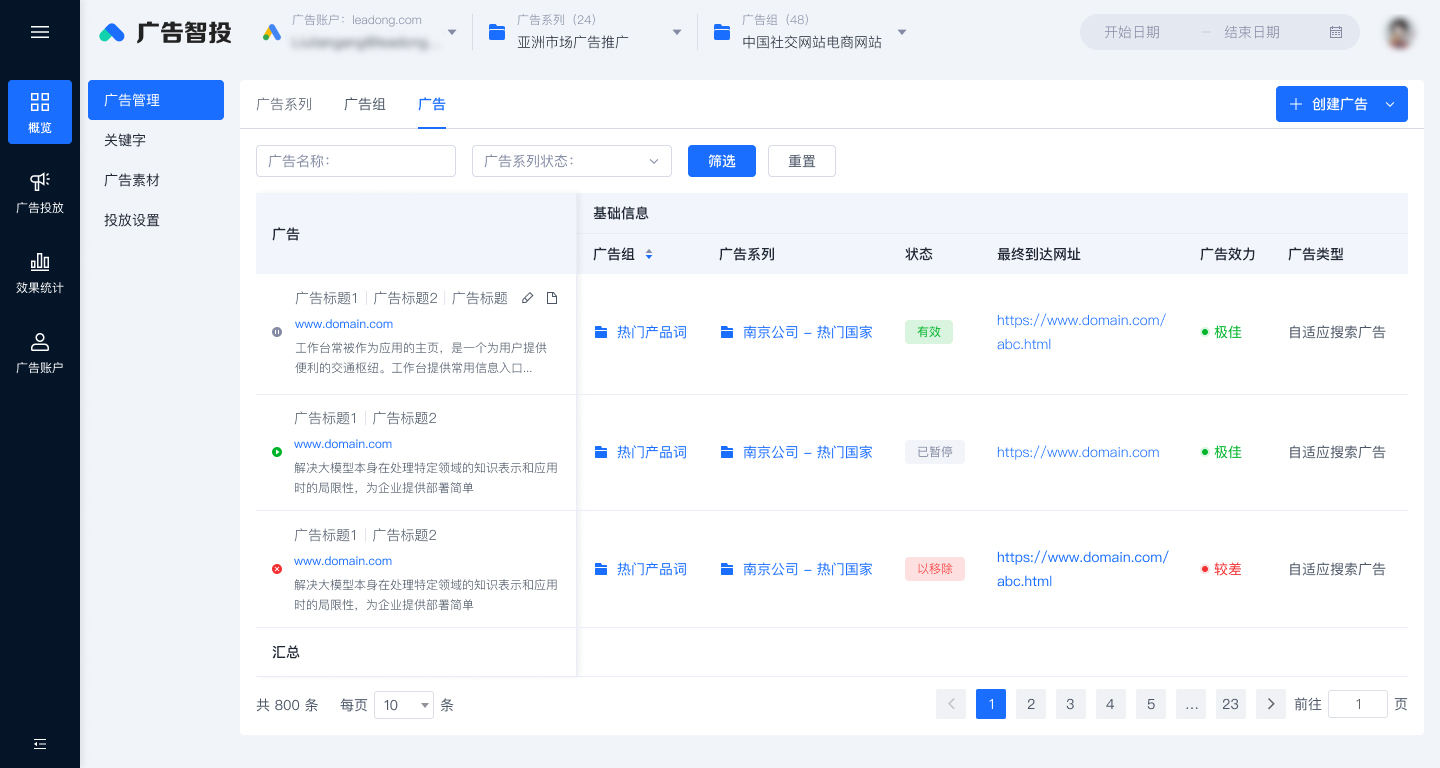Click the pencil edit icon on first ad
This screenshot has width=1440, height=768.
coord(528,298)
